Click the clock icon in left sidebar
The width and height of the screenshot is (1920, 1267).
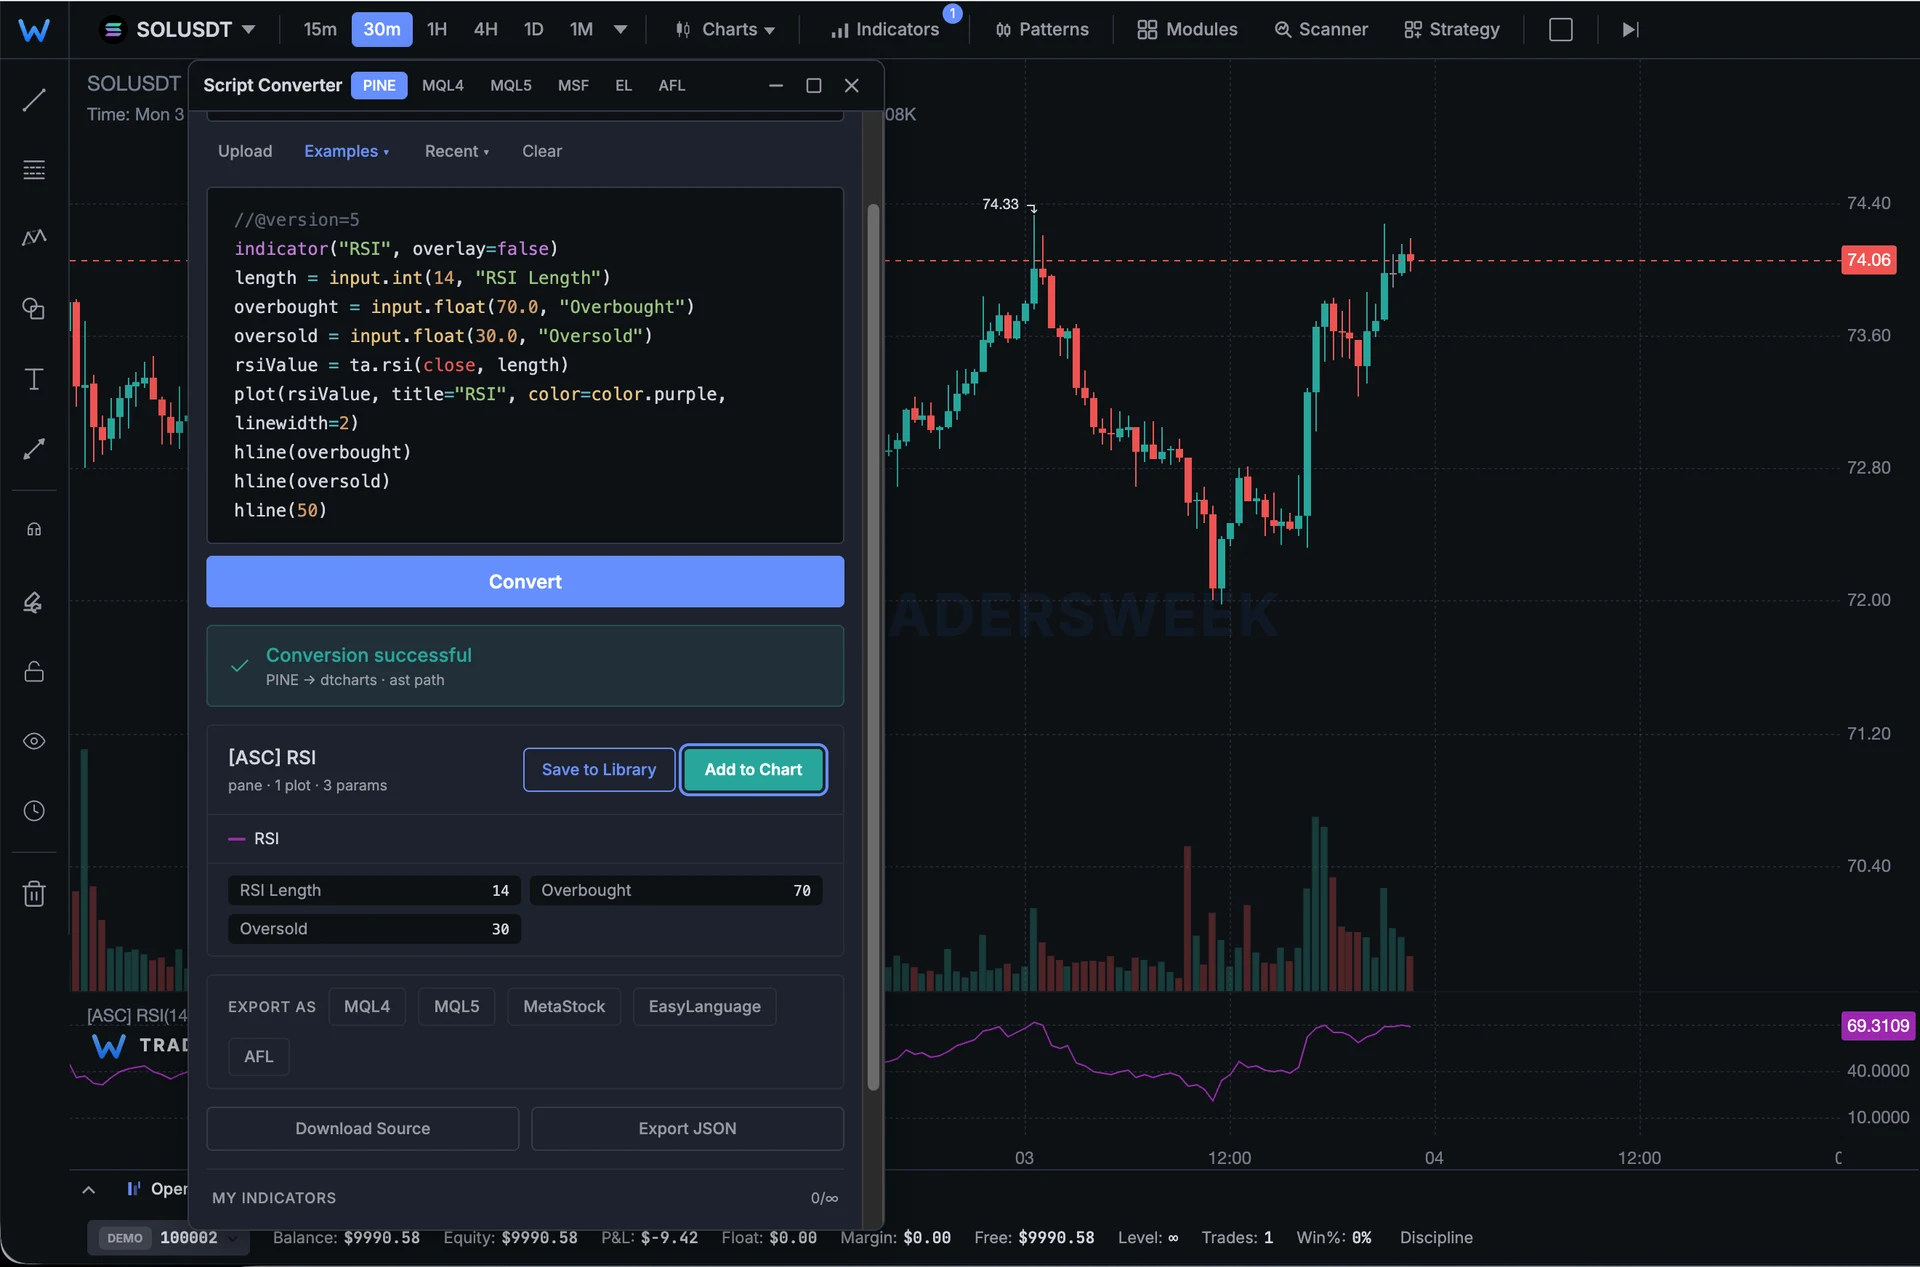34,811
